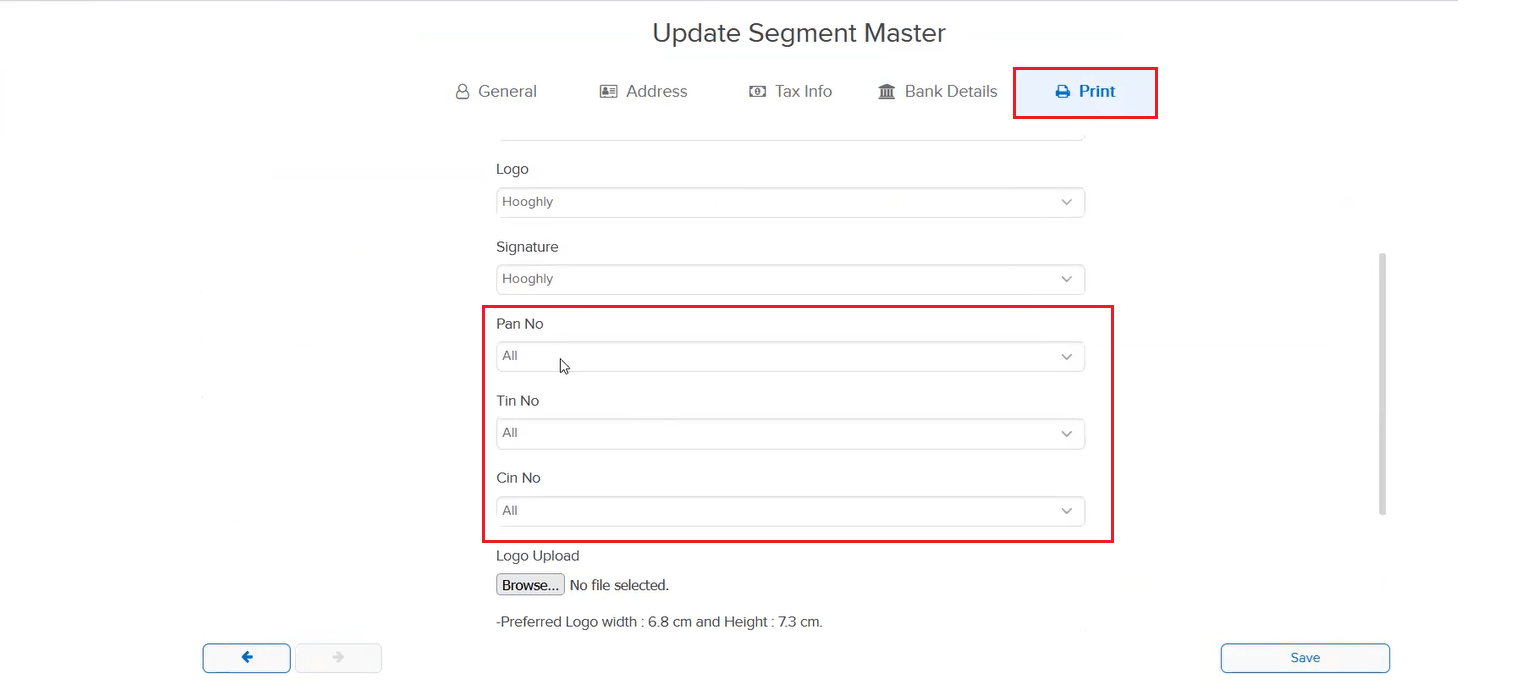Click the Logo dropdown showing Hooghly
The width and height of the screenshot is (1514, 691).
[790, 202]
